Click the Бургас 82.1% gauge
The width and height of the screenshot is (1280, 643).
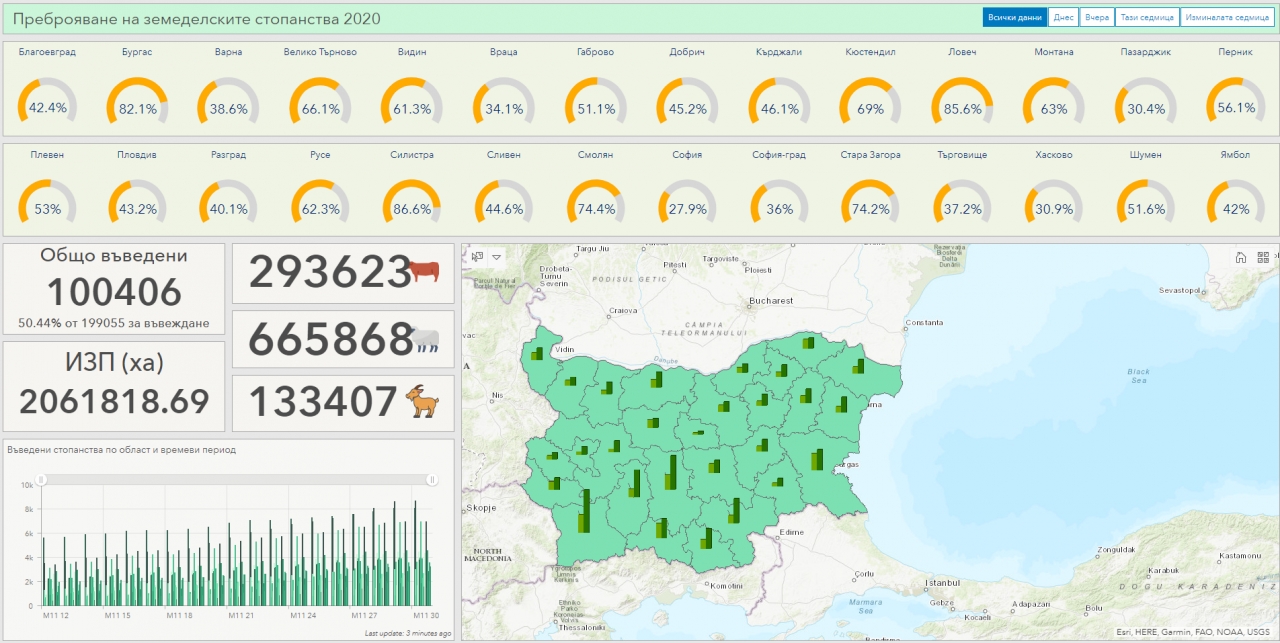pos(137,100)
